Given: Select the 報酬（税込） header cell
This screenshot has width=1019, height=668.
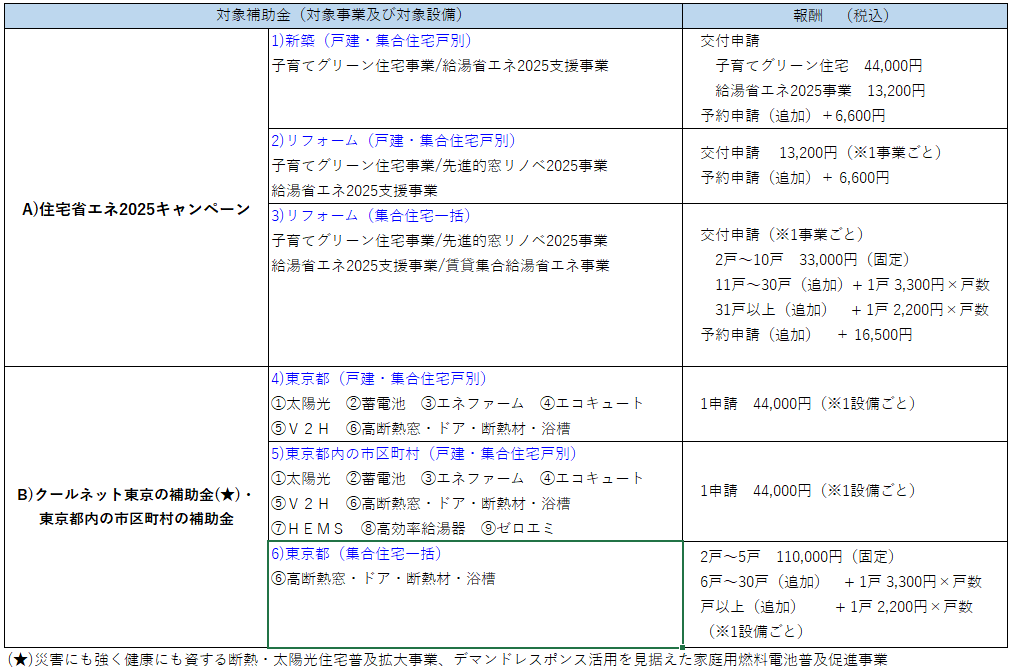Looking at the screenshot, I should tap(845, 16).
